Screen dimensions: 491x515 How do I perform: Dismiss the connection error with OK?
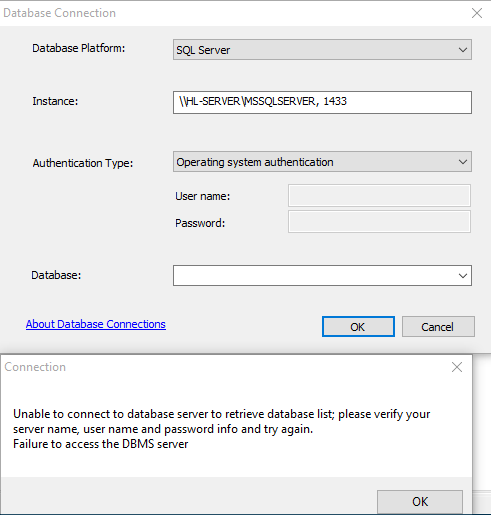[420, 502]
